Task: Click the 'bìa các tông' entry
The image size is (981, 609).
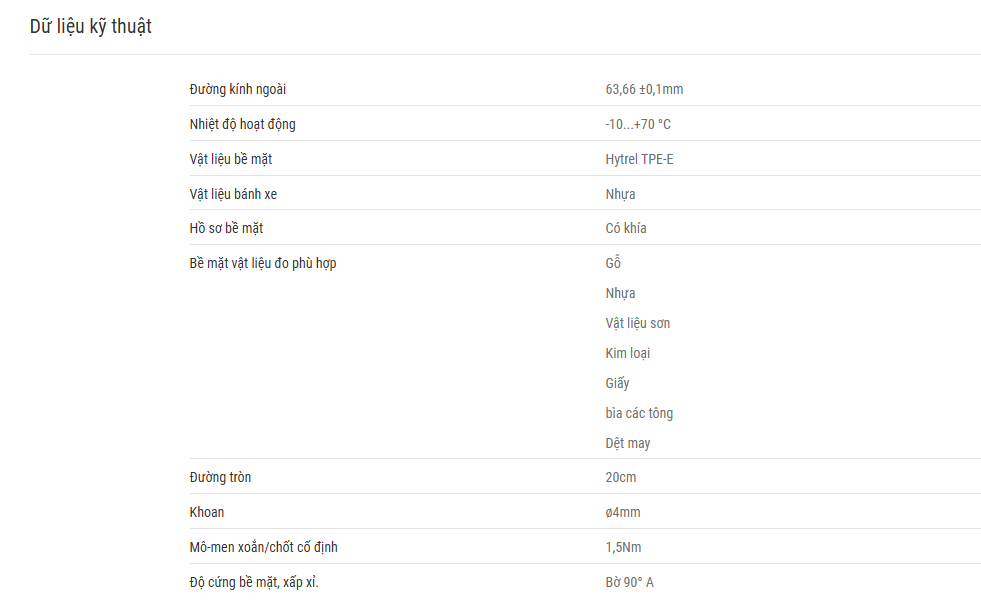Action: tap(639, 413)
